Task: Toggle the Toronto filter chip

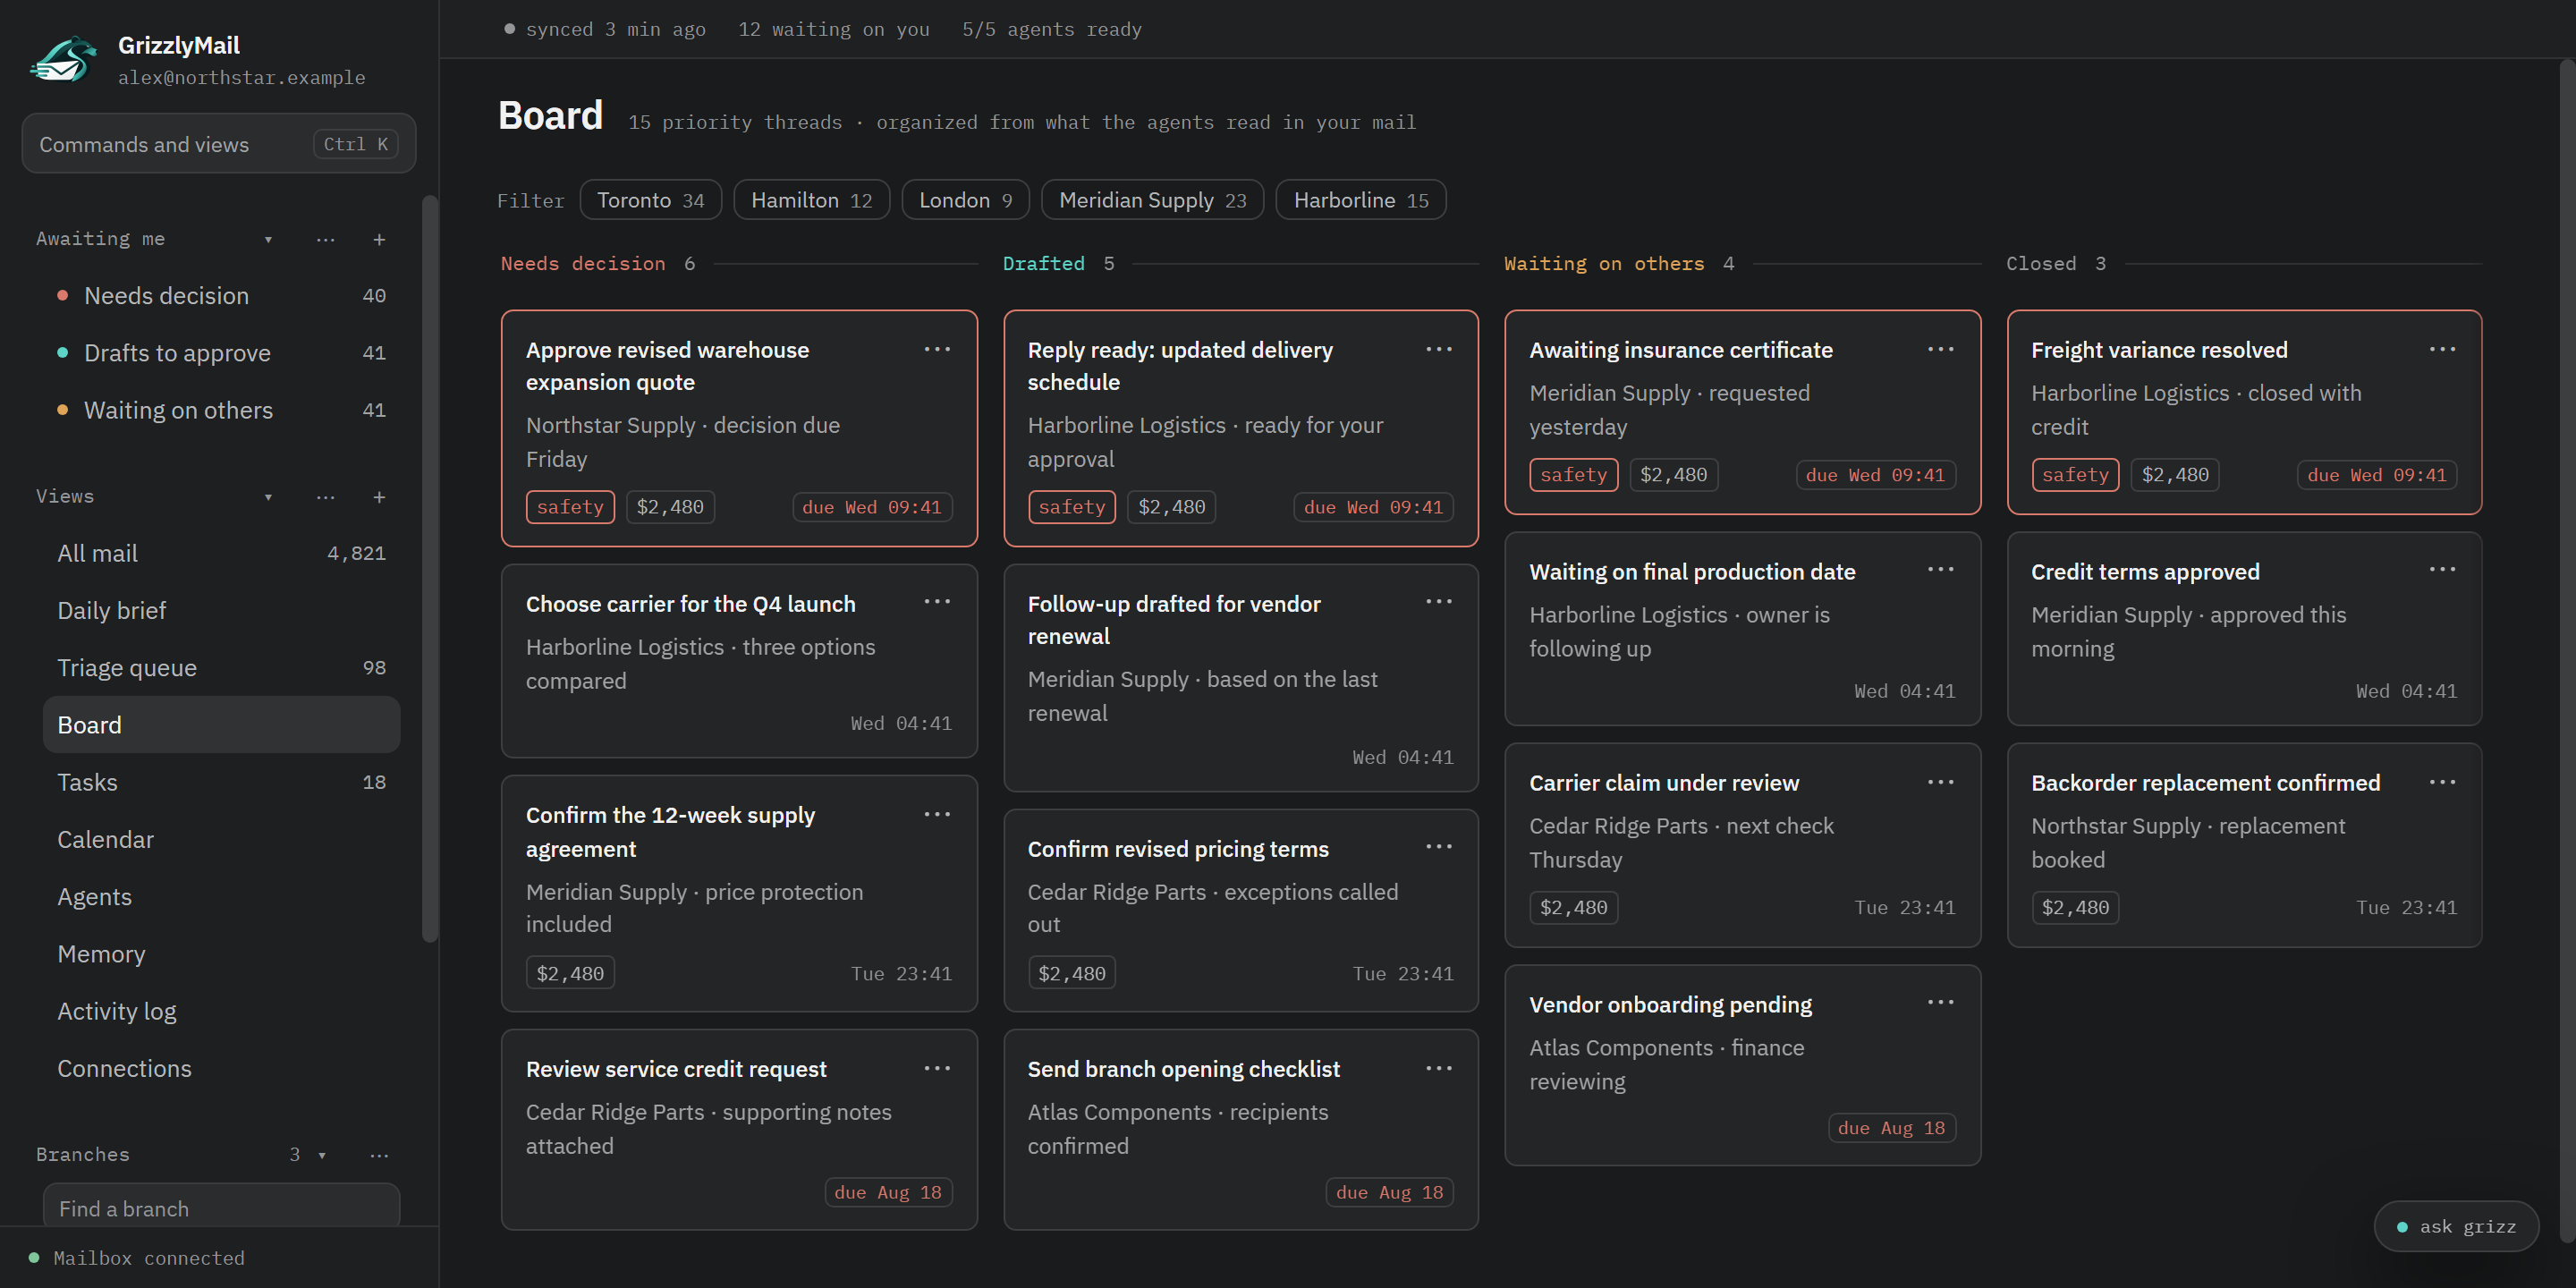Action: point(651,200)
